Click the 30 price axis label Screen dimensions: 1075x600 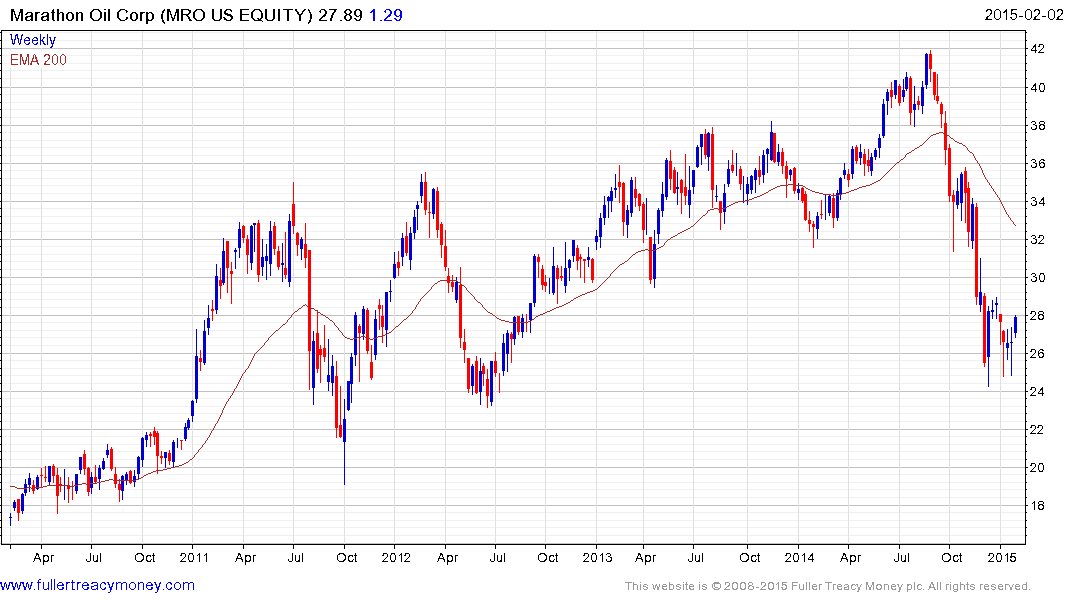point(1037,278)
